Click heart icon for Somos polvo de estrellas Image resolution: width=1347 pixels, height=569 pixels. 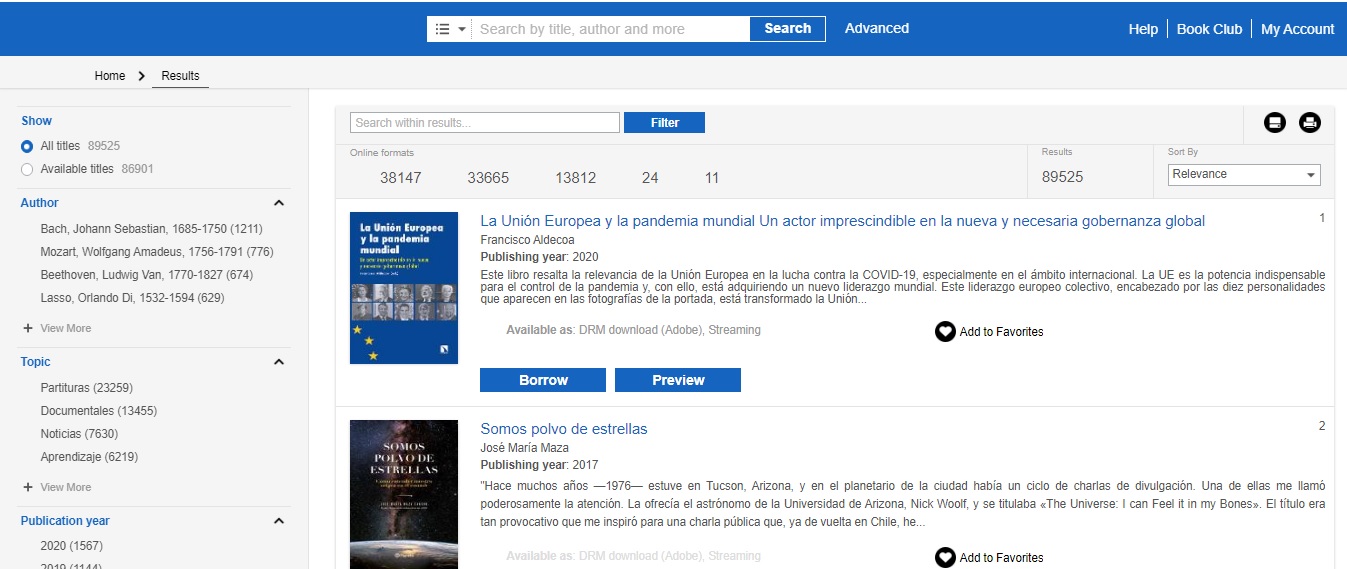point(945,557)
